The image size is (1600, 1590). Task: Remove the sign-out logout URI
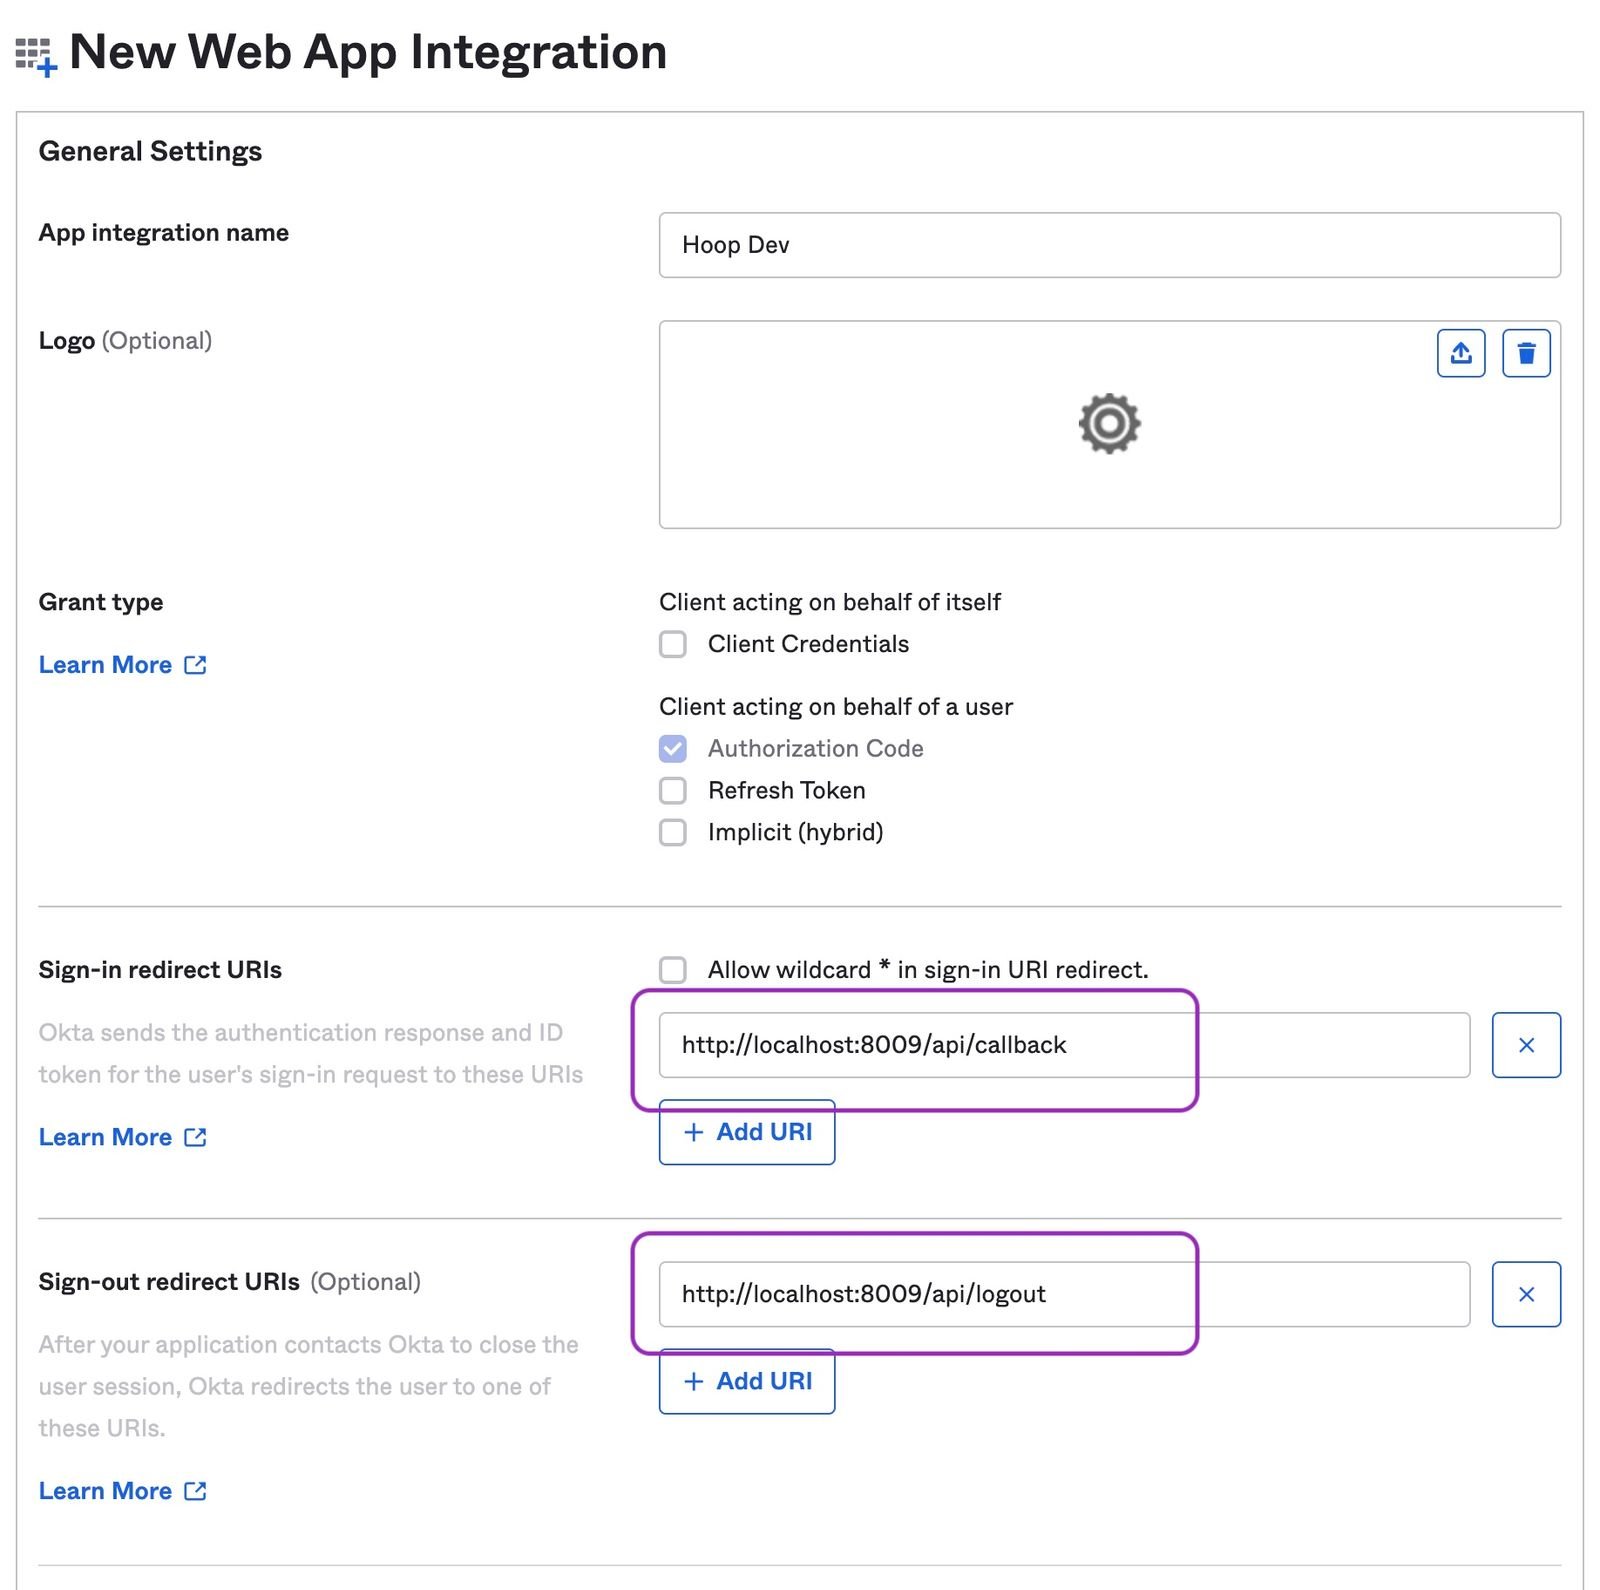click(1526, 1294)
